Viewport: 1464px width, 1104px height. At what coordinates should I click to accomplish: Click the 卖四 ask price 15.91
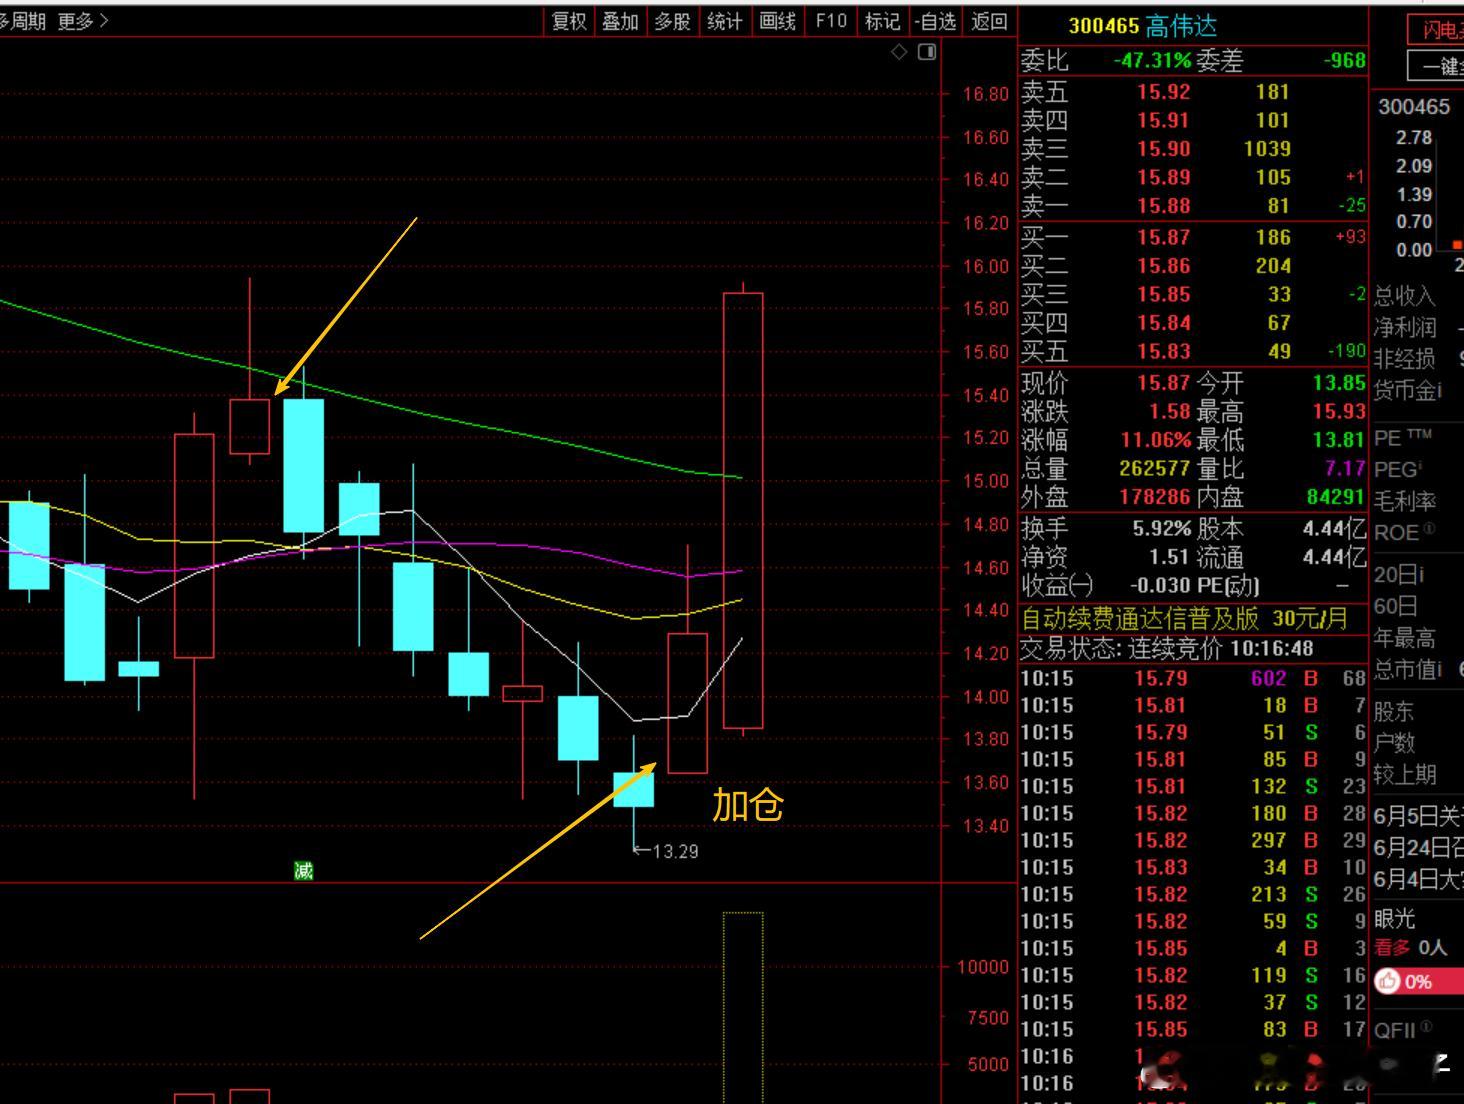[1163, 120]
